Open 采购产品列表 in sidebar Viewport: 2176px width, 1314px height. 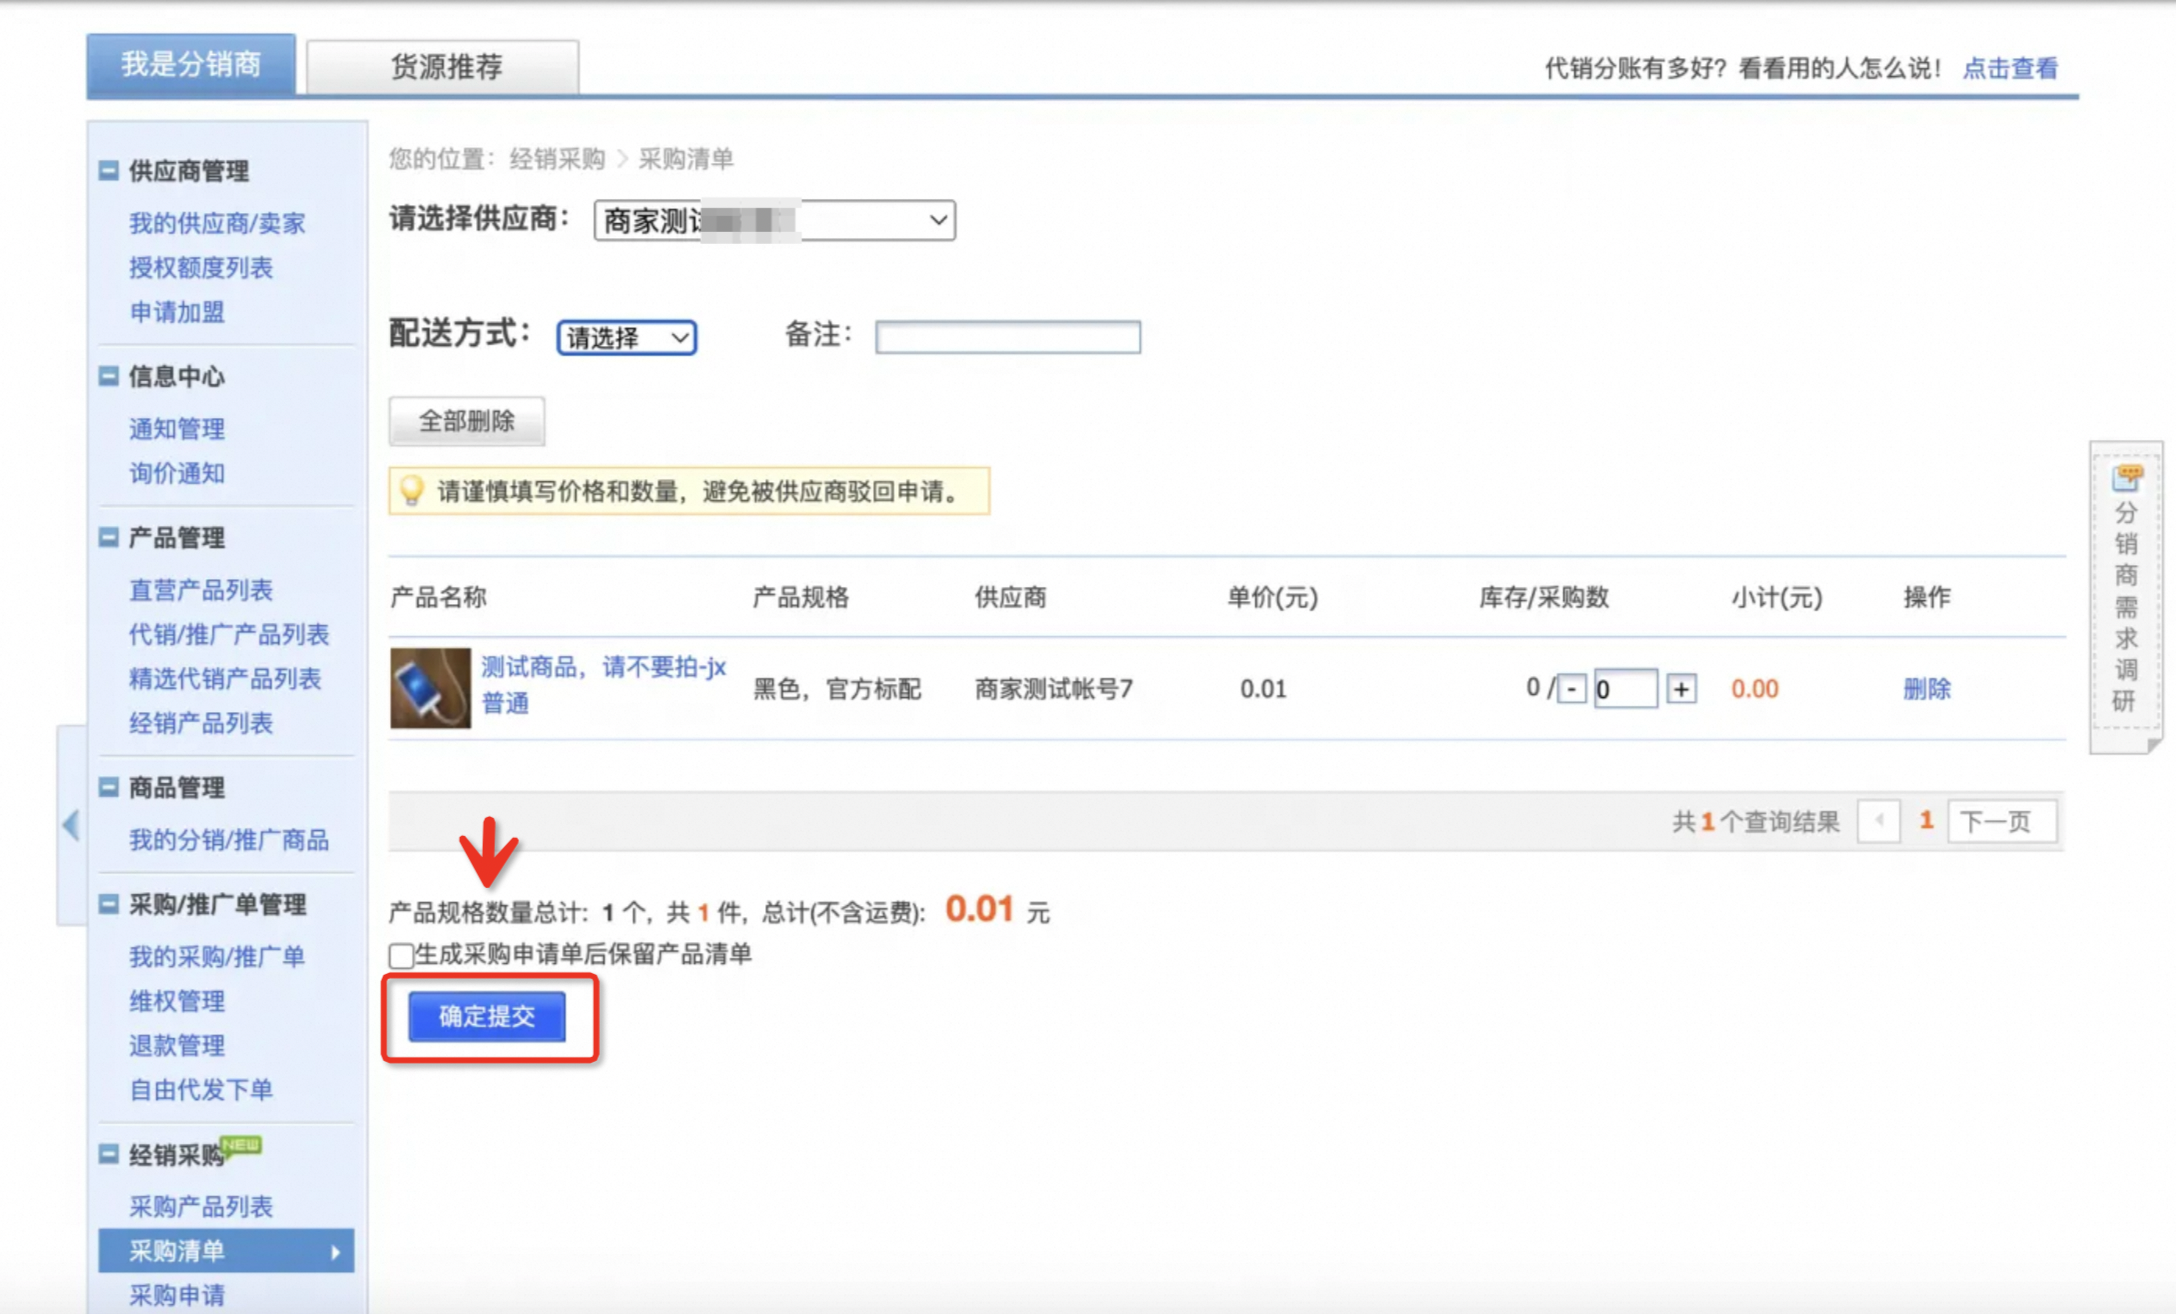coord(201,1207)
